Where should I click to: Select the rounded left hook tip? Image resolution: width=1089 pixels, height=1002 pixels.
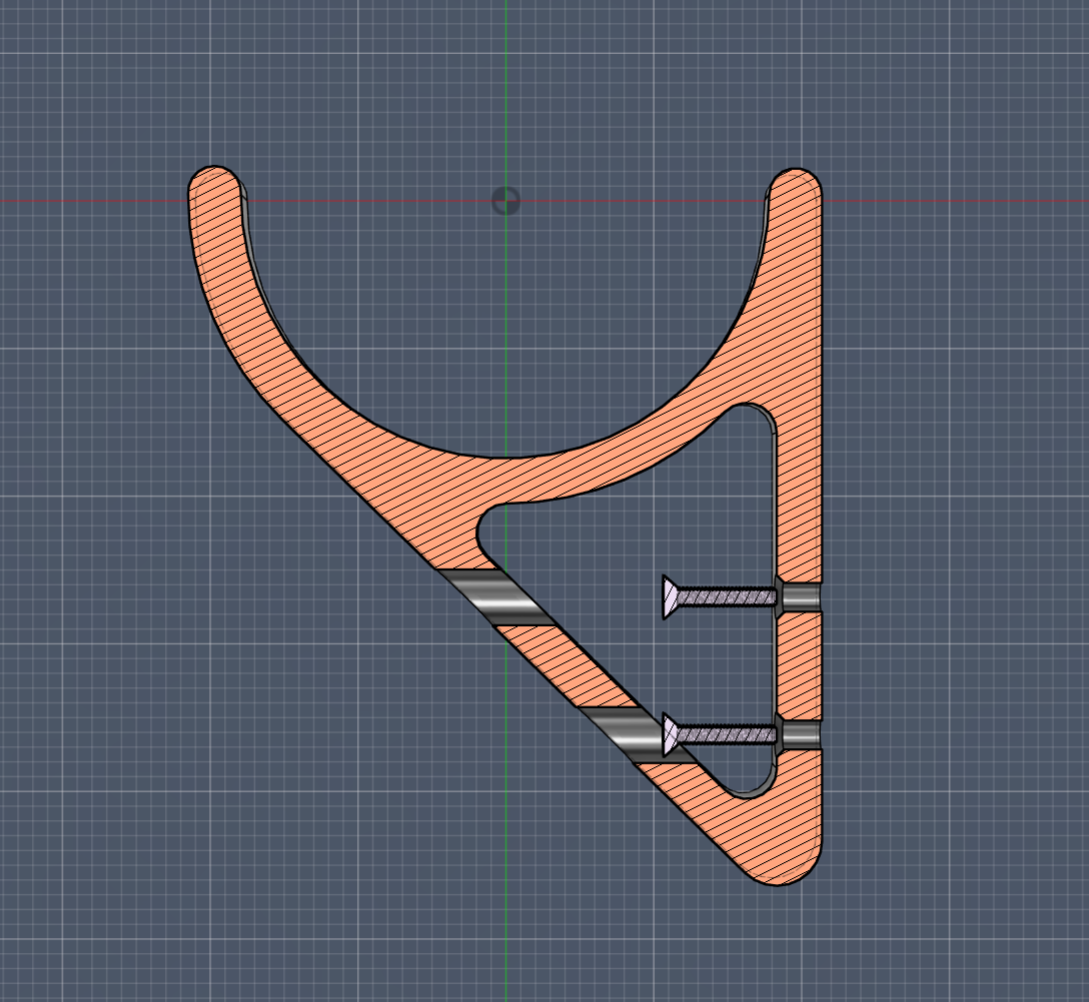215,184
